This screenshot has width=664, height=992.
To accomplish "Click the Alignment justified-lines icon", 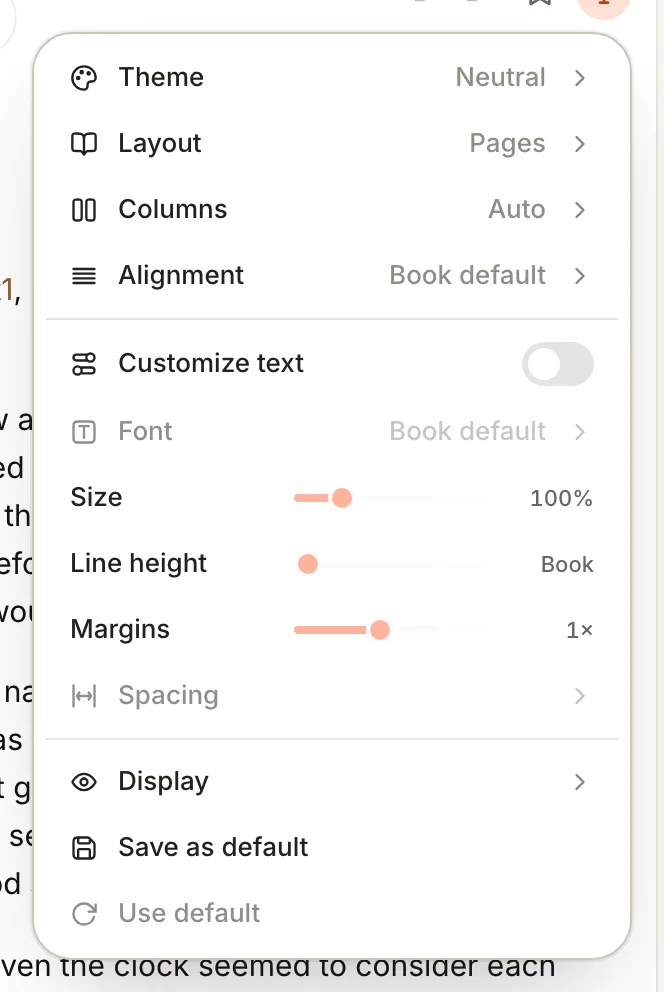I will pyautogui.click(x=84, y=276).
